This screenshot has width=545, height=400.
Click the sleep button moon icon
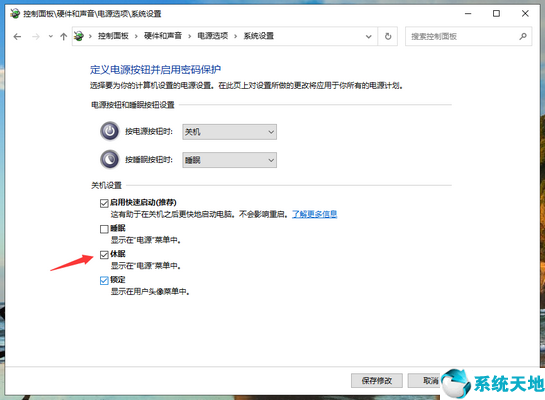(x=110, y=160)
